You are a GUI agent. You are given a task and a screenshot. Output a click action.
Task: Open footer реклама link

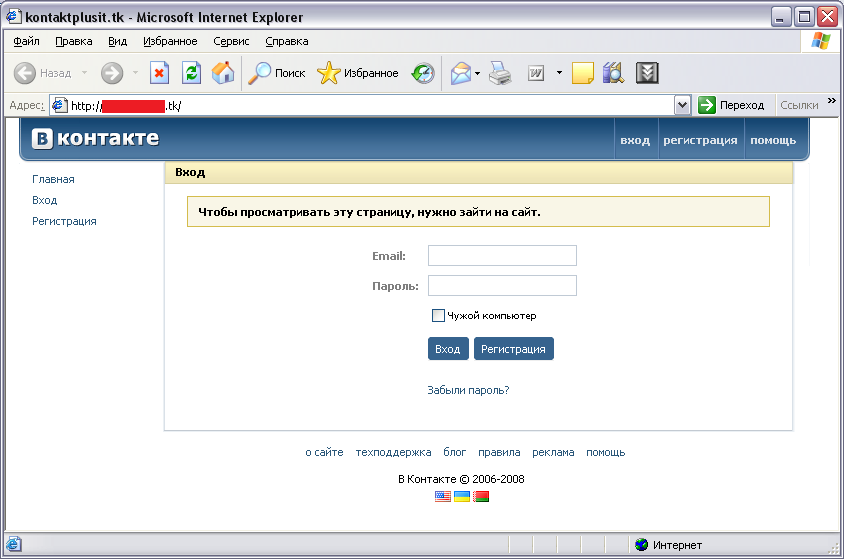pos(553,452)
